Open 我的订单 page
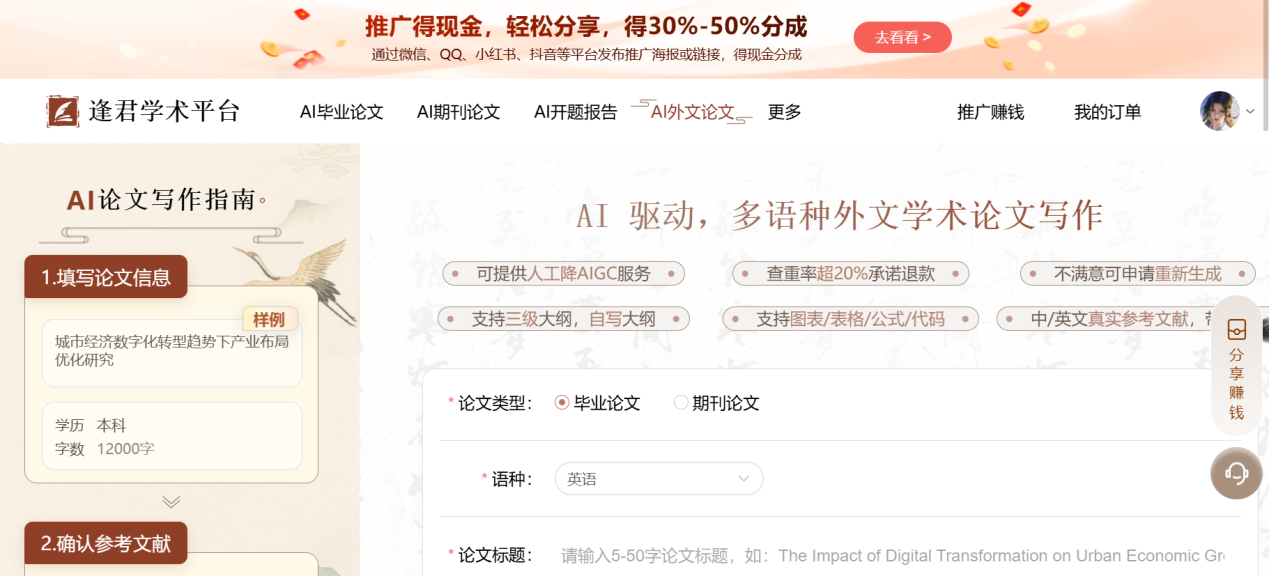Viewport: 1269px width, 576px height. tap(1107, 112)
